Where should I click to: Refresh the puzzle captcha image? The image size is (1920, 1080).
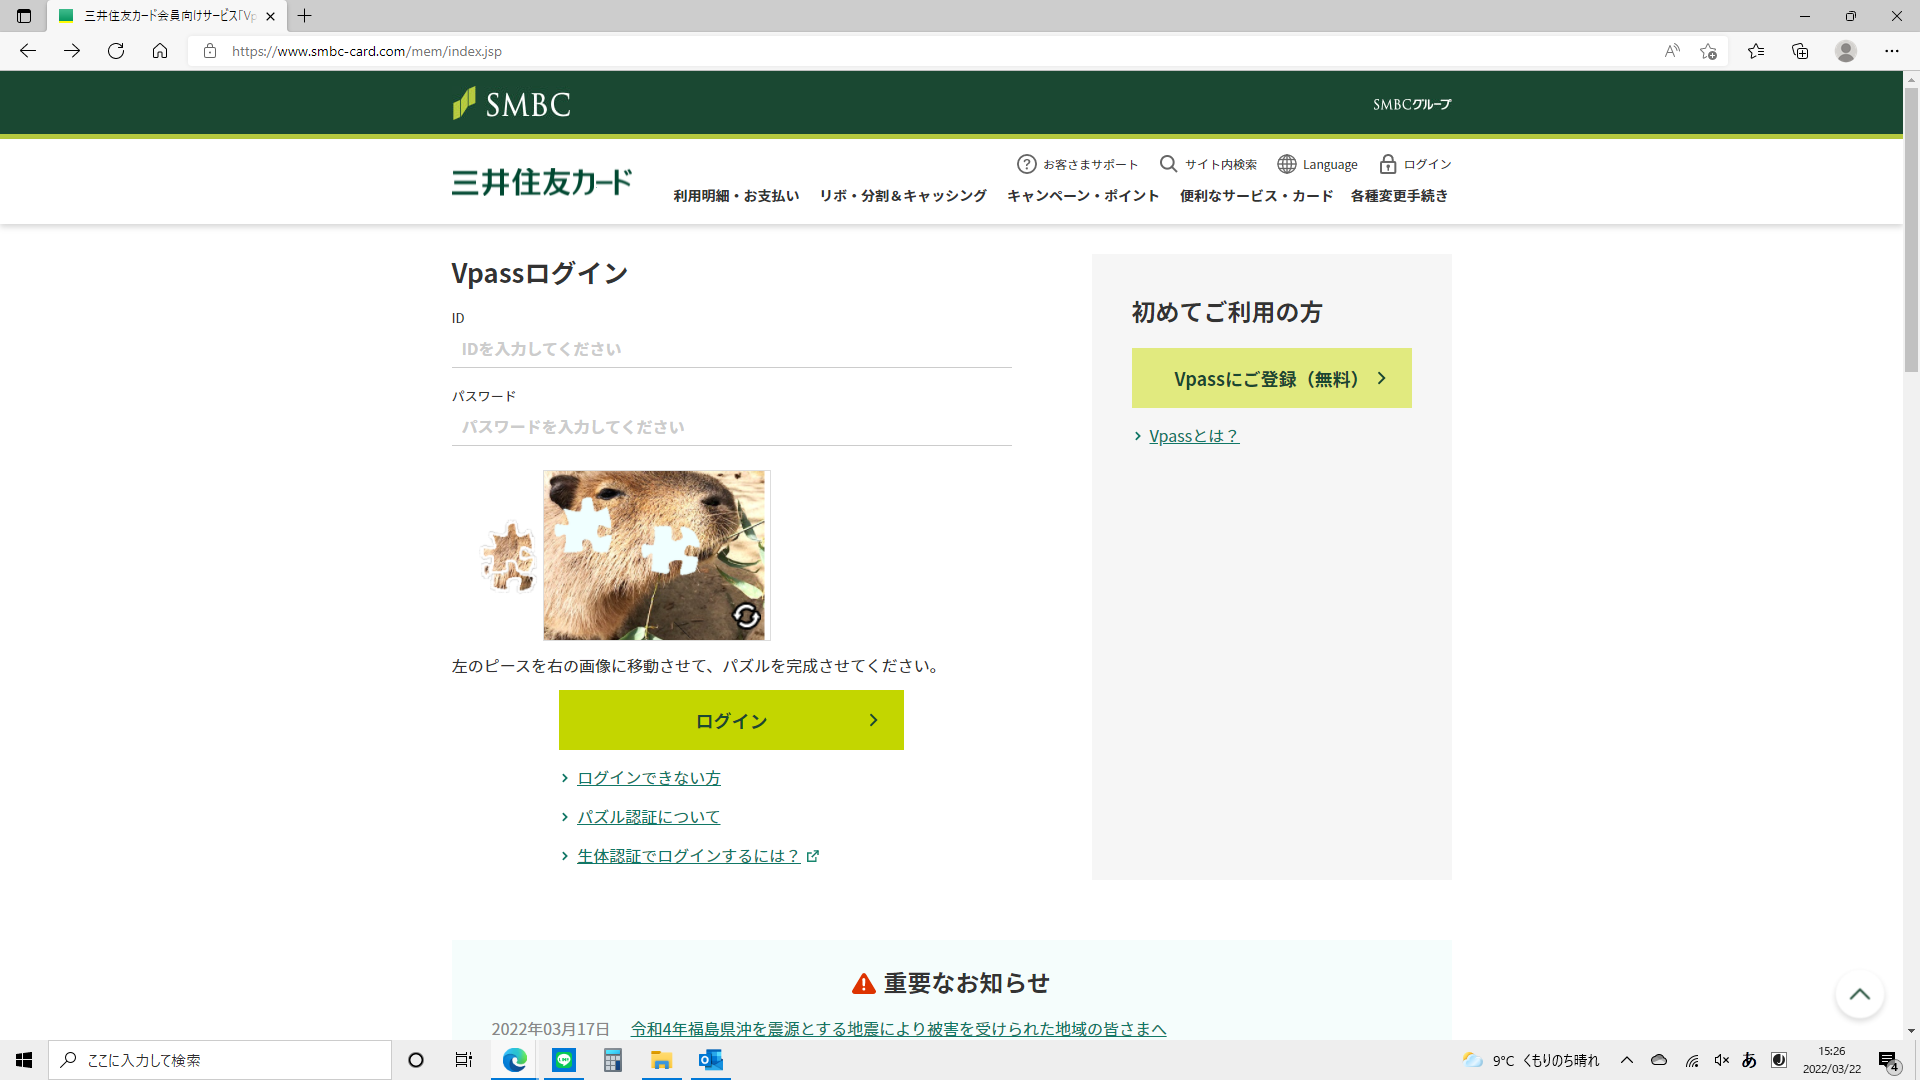coord(746,616)
